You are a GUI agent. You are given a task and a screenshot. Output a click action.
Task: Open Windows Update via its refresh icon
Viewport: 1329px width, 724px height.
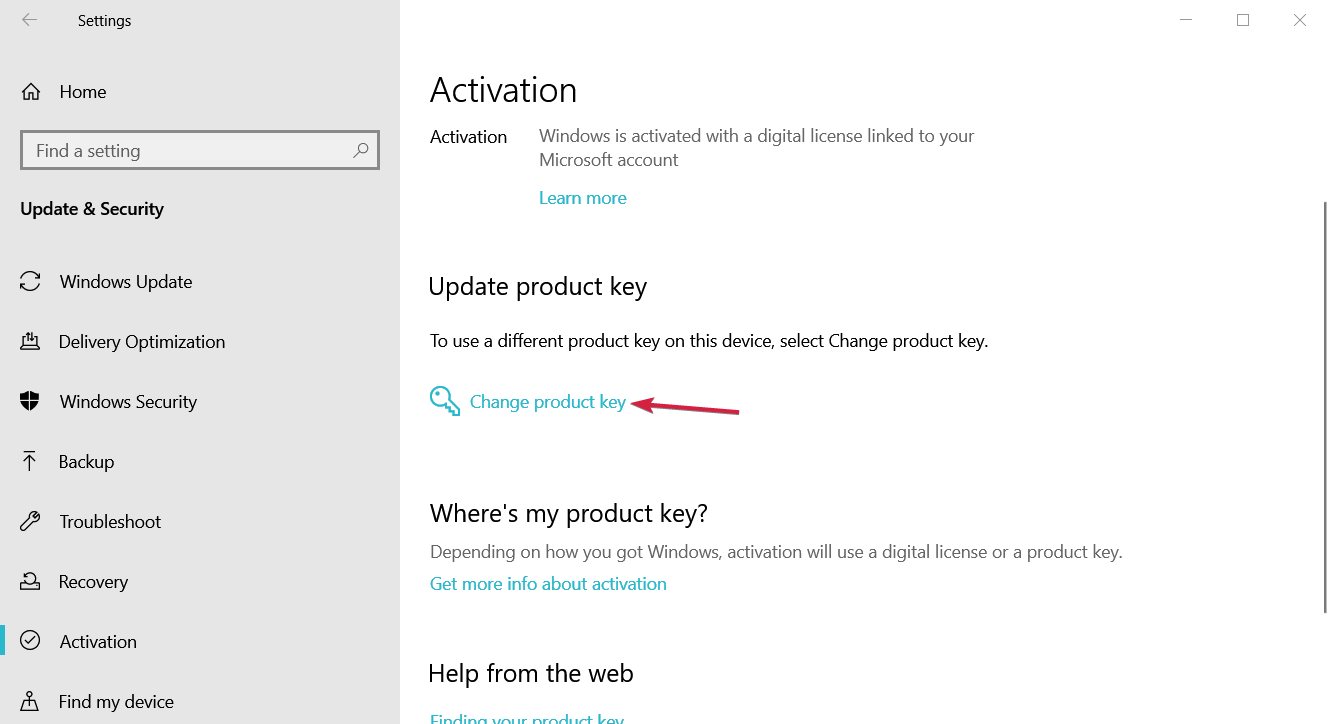pos(30,281)
